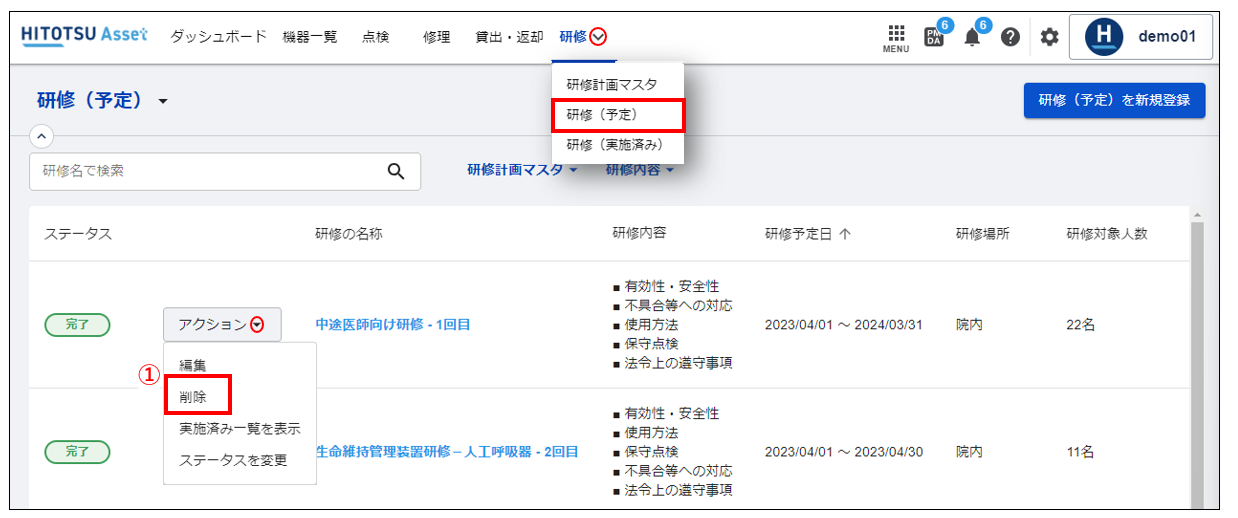The image size is (1238, 518).
Task: Open the demo01 user account button
Action: click(1141, 37)
